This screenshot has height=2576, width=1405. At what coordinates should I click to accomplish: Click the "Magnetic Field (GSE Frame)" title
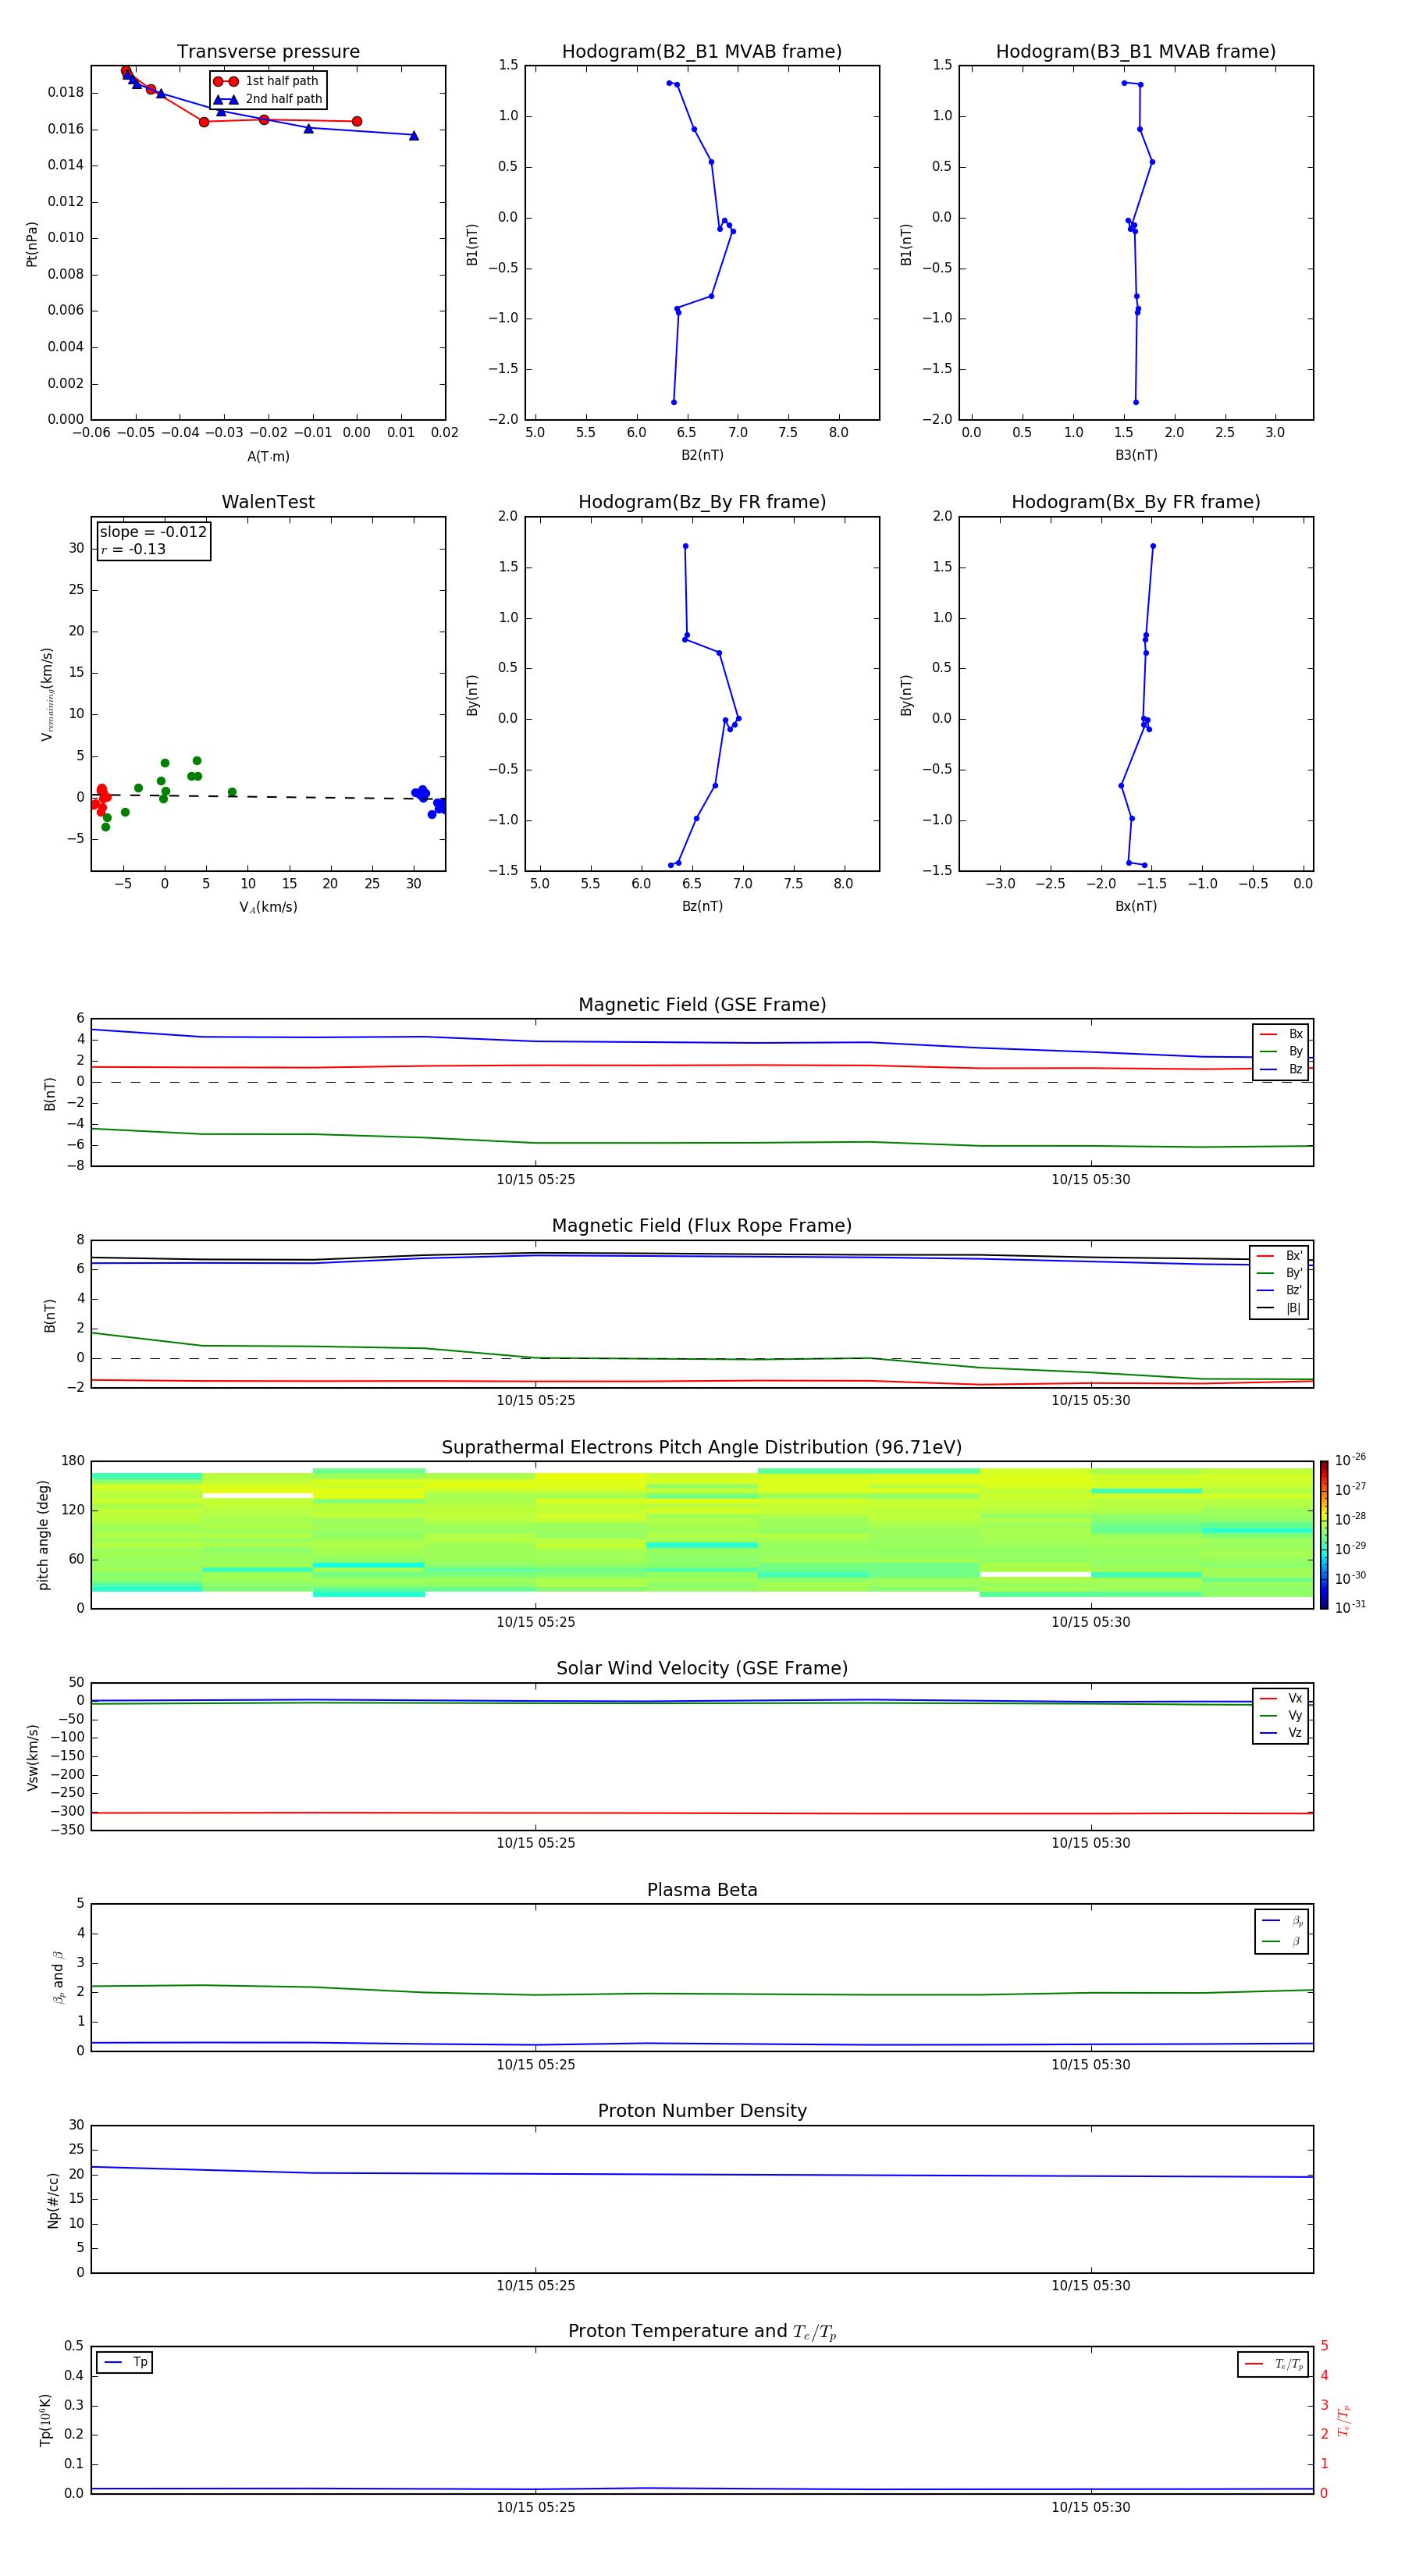(x=702, y=1005)
